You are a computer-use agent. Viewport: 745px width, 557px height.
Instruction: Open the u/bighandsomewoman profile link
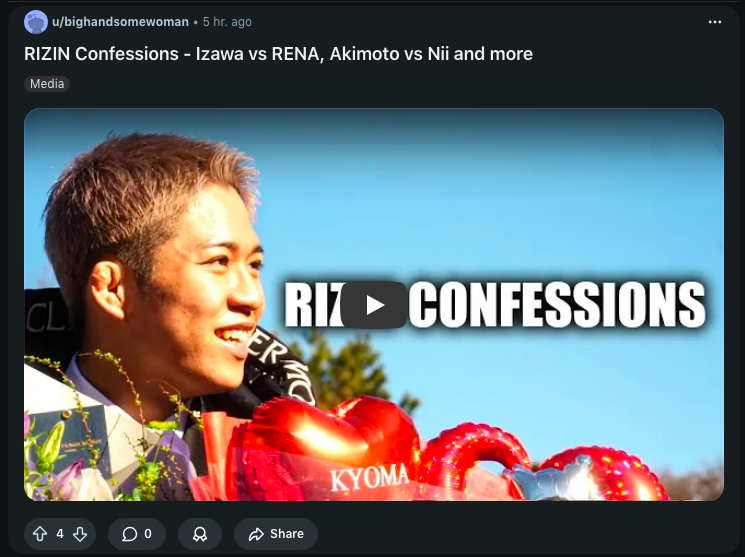coord(120,22)
